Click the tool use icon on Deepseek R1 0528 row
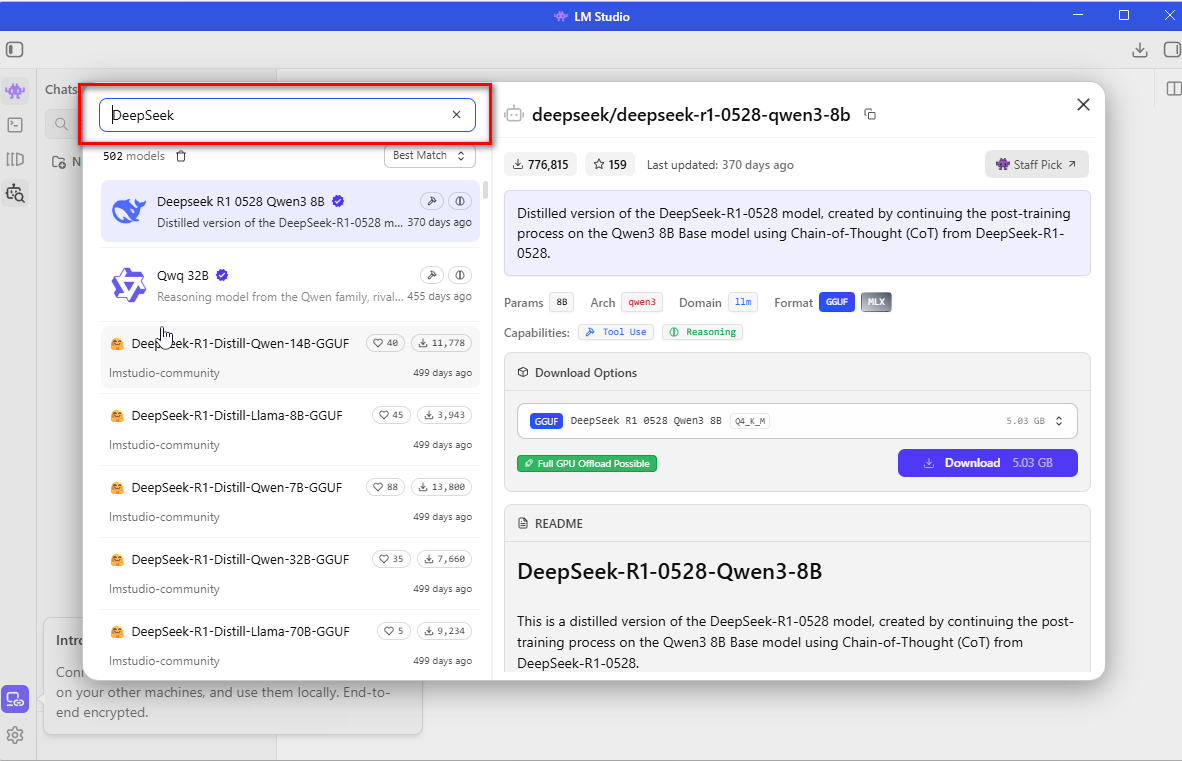The width and height of the screenshot is (1182, 761). pyautogui.click(x=432, y=201)
